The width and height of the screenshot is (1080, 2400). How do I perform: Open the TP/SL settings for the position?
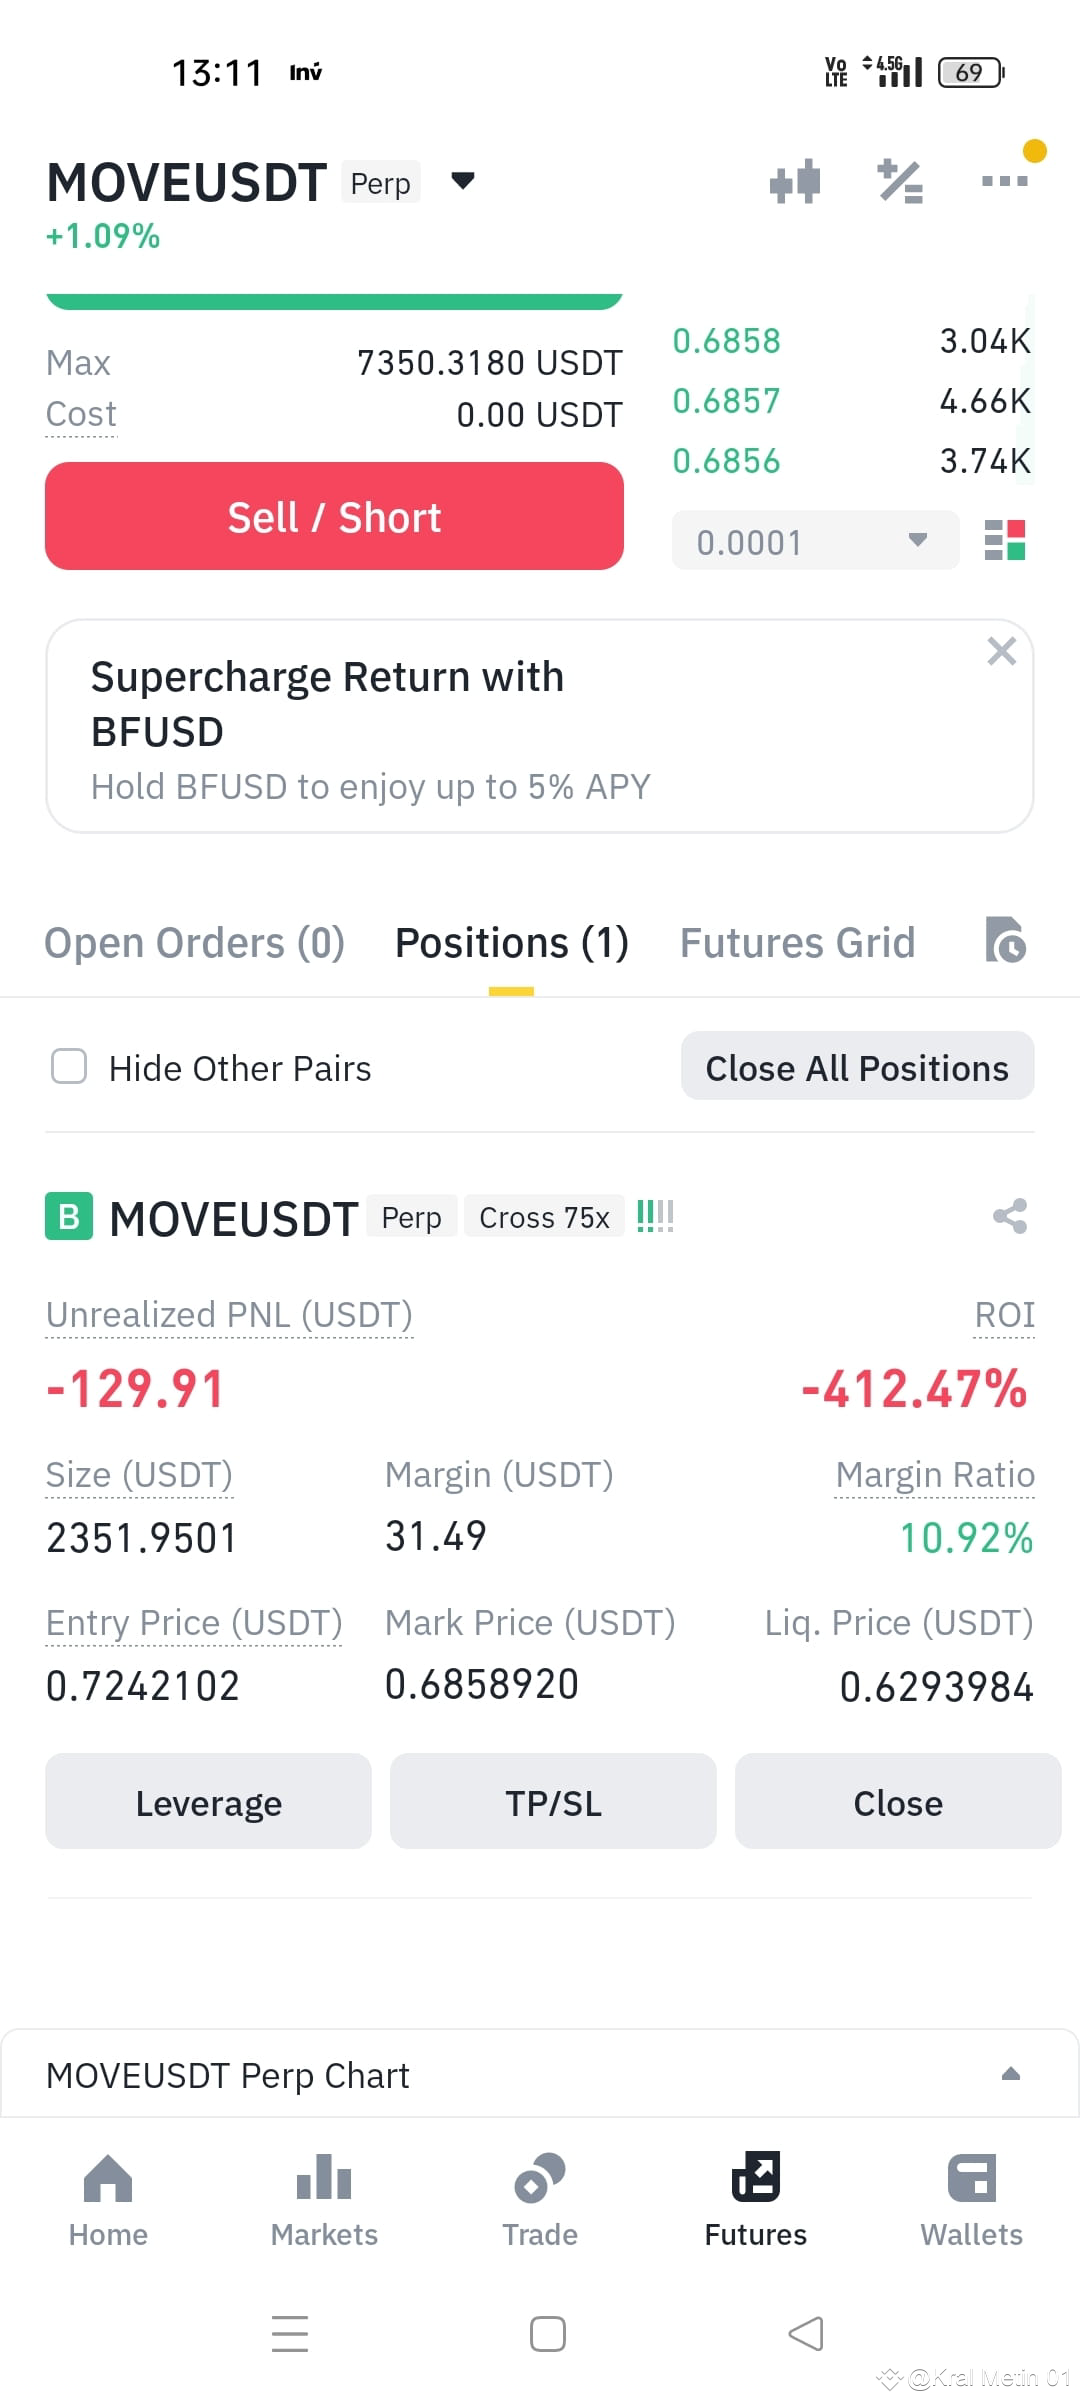coord(553,1801)
